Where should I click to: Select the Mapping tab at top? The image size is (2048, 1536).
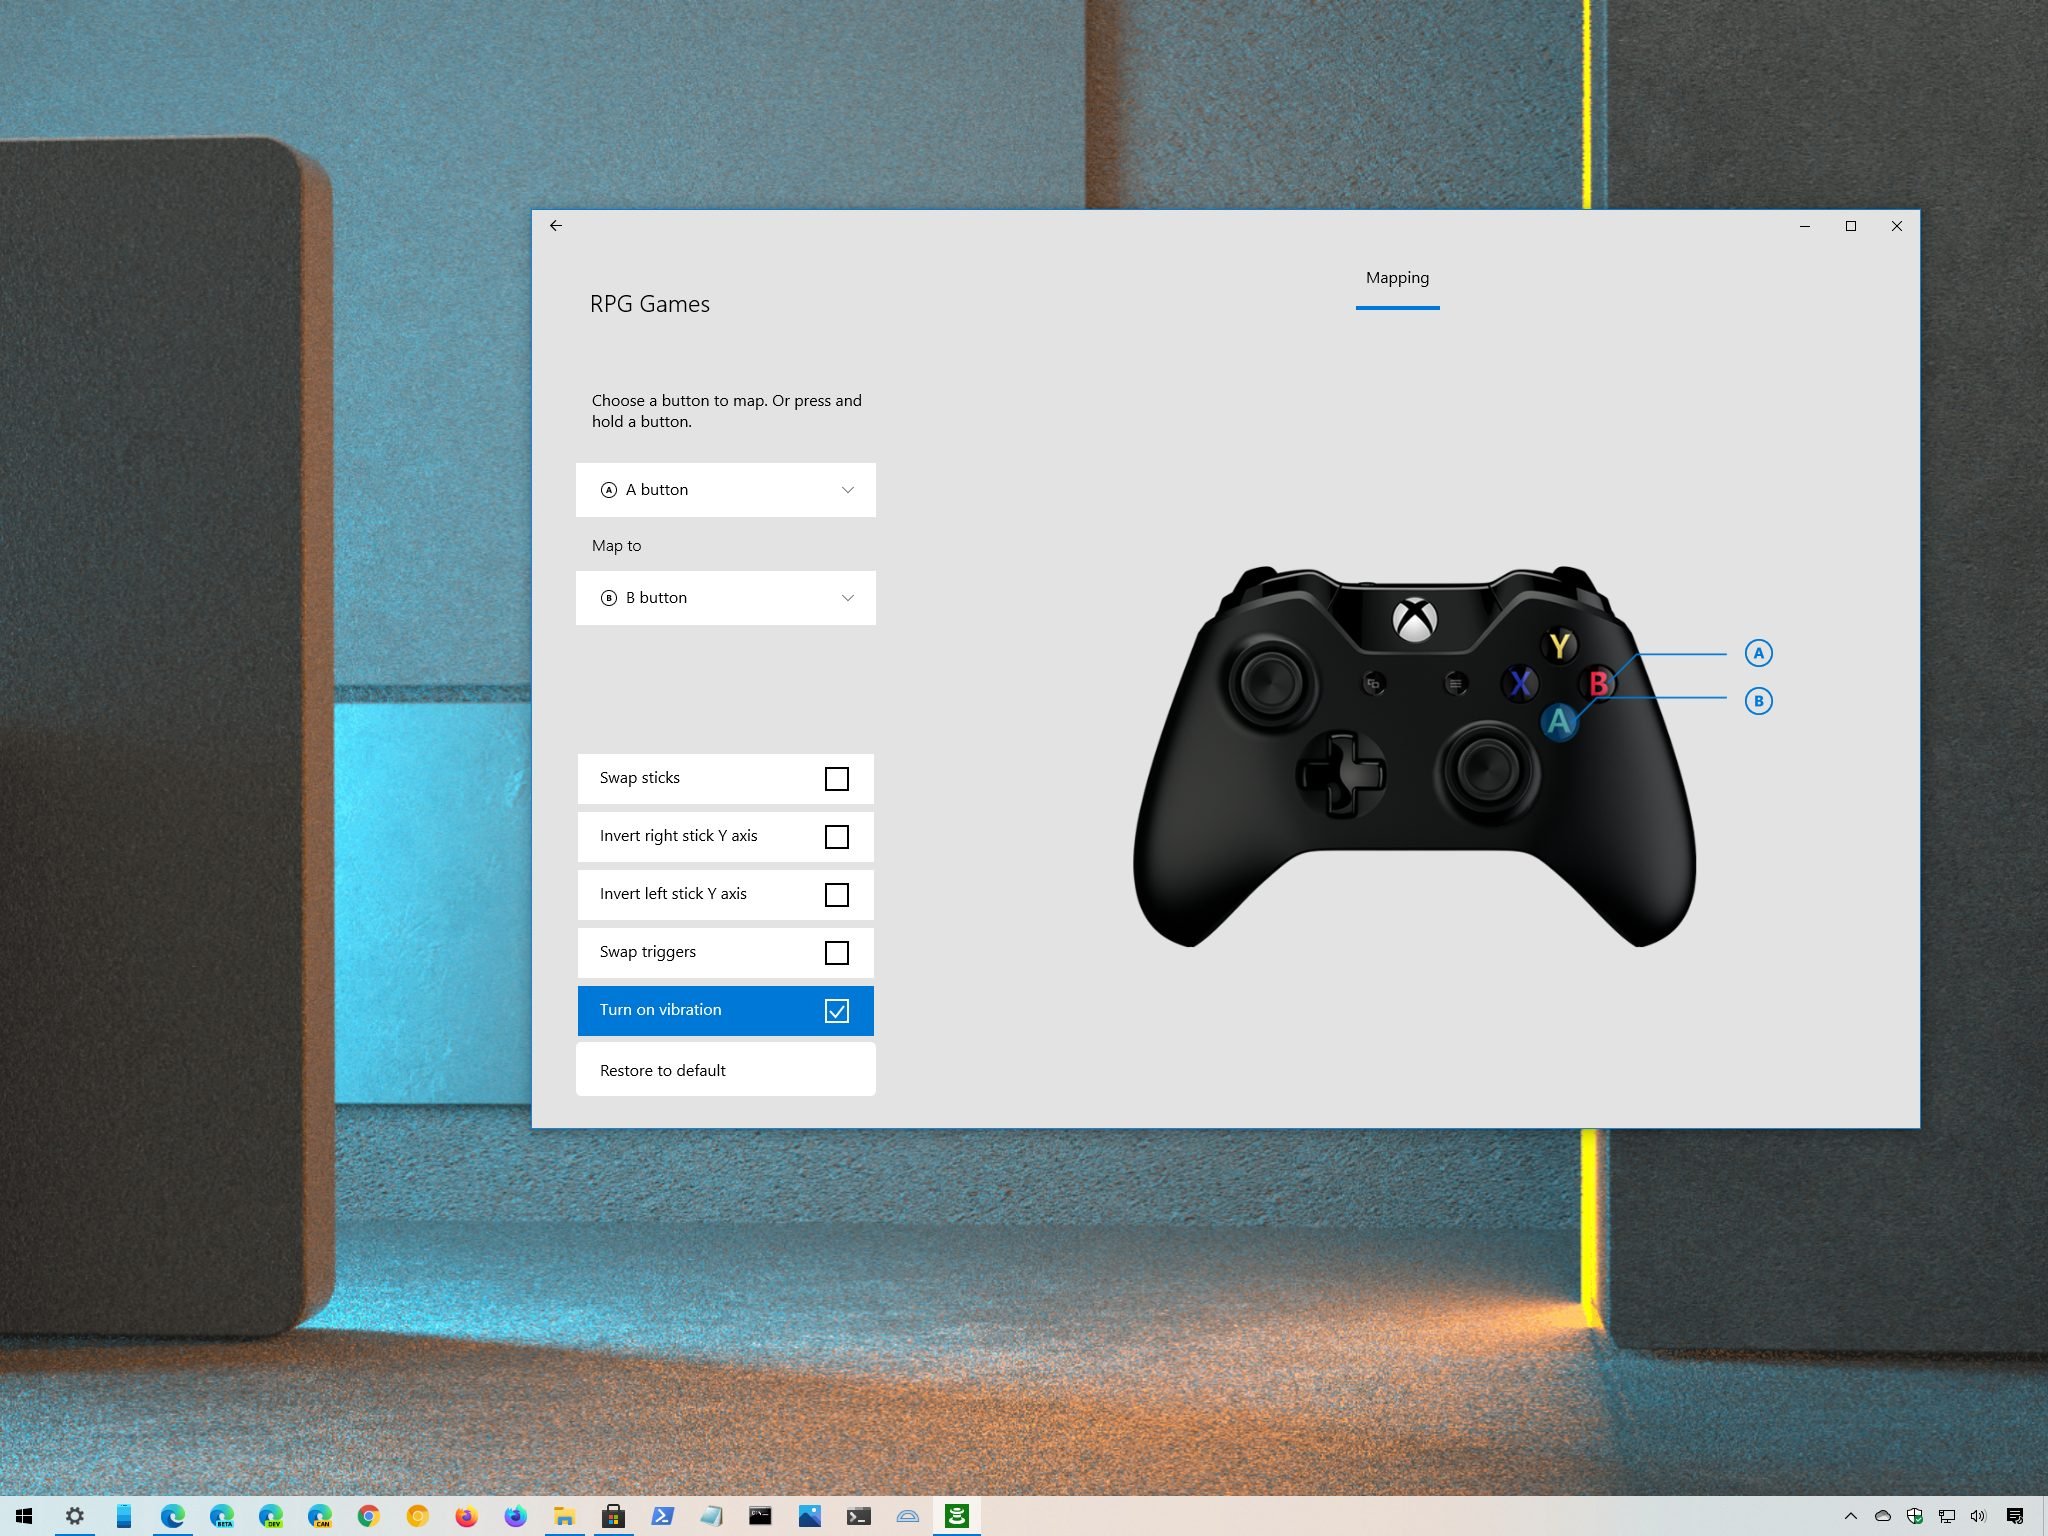(x=1395, y=278)
